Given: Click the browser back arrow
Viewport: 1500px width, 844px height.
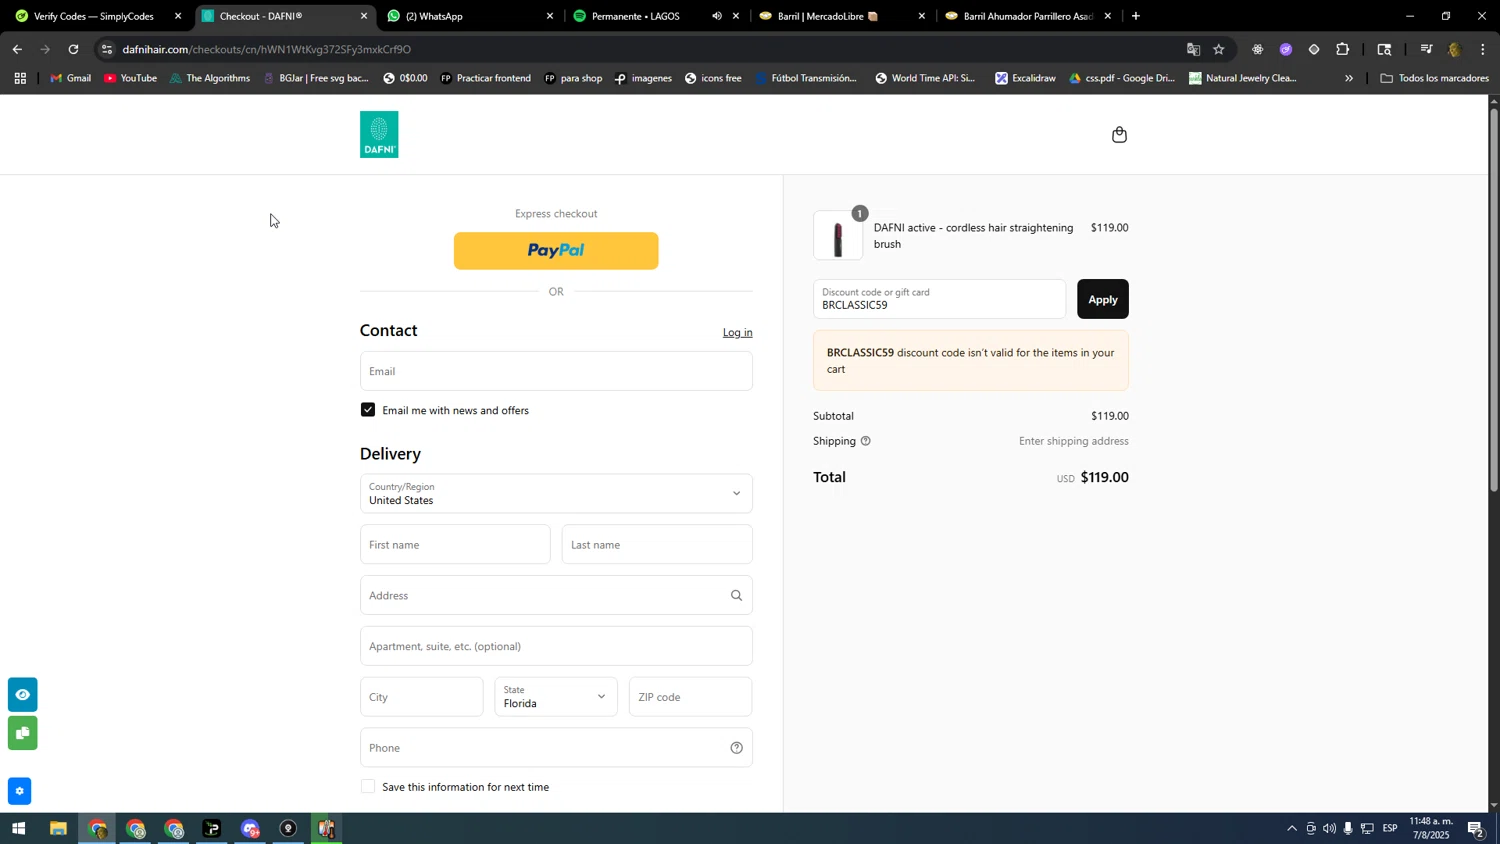Looking at the screenshot, I should [16, 49].
